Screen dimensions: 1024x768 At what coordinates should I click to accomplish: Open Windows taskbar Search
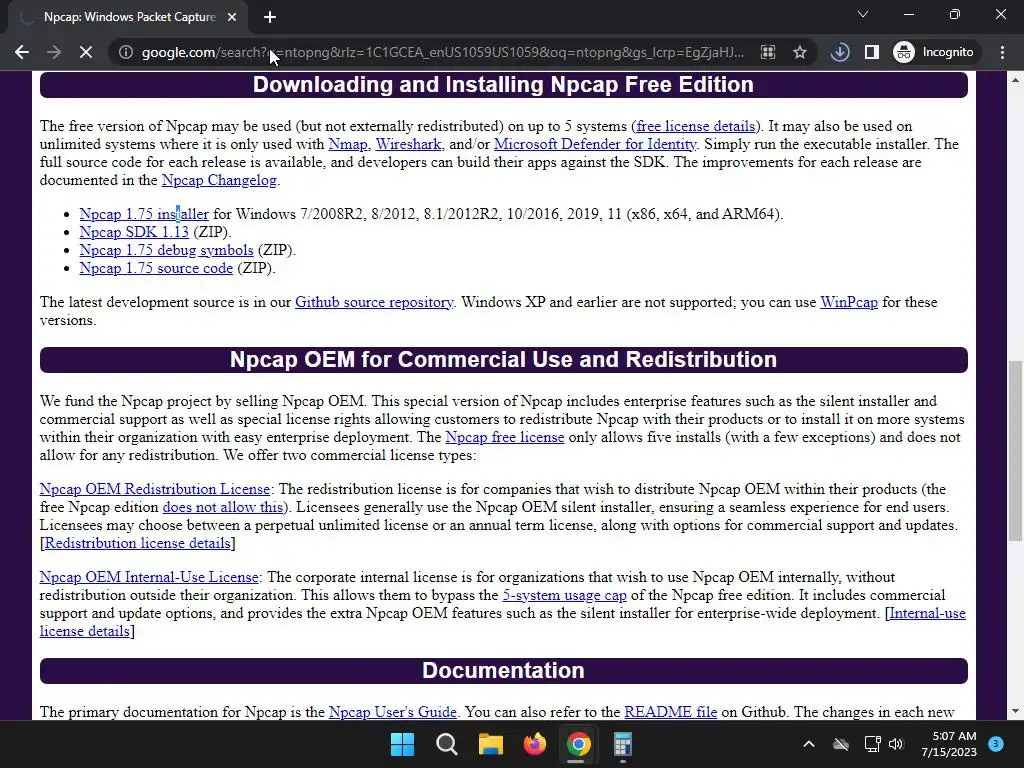pos(447,744)
